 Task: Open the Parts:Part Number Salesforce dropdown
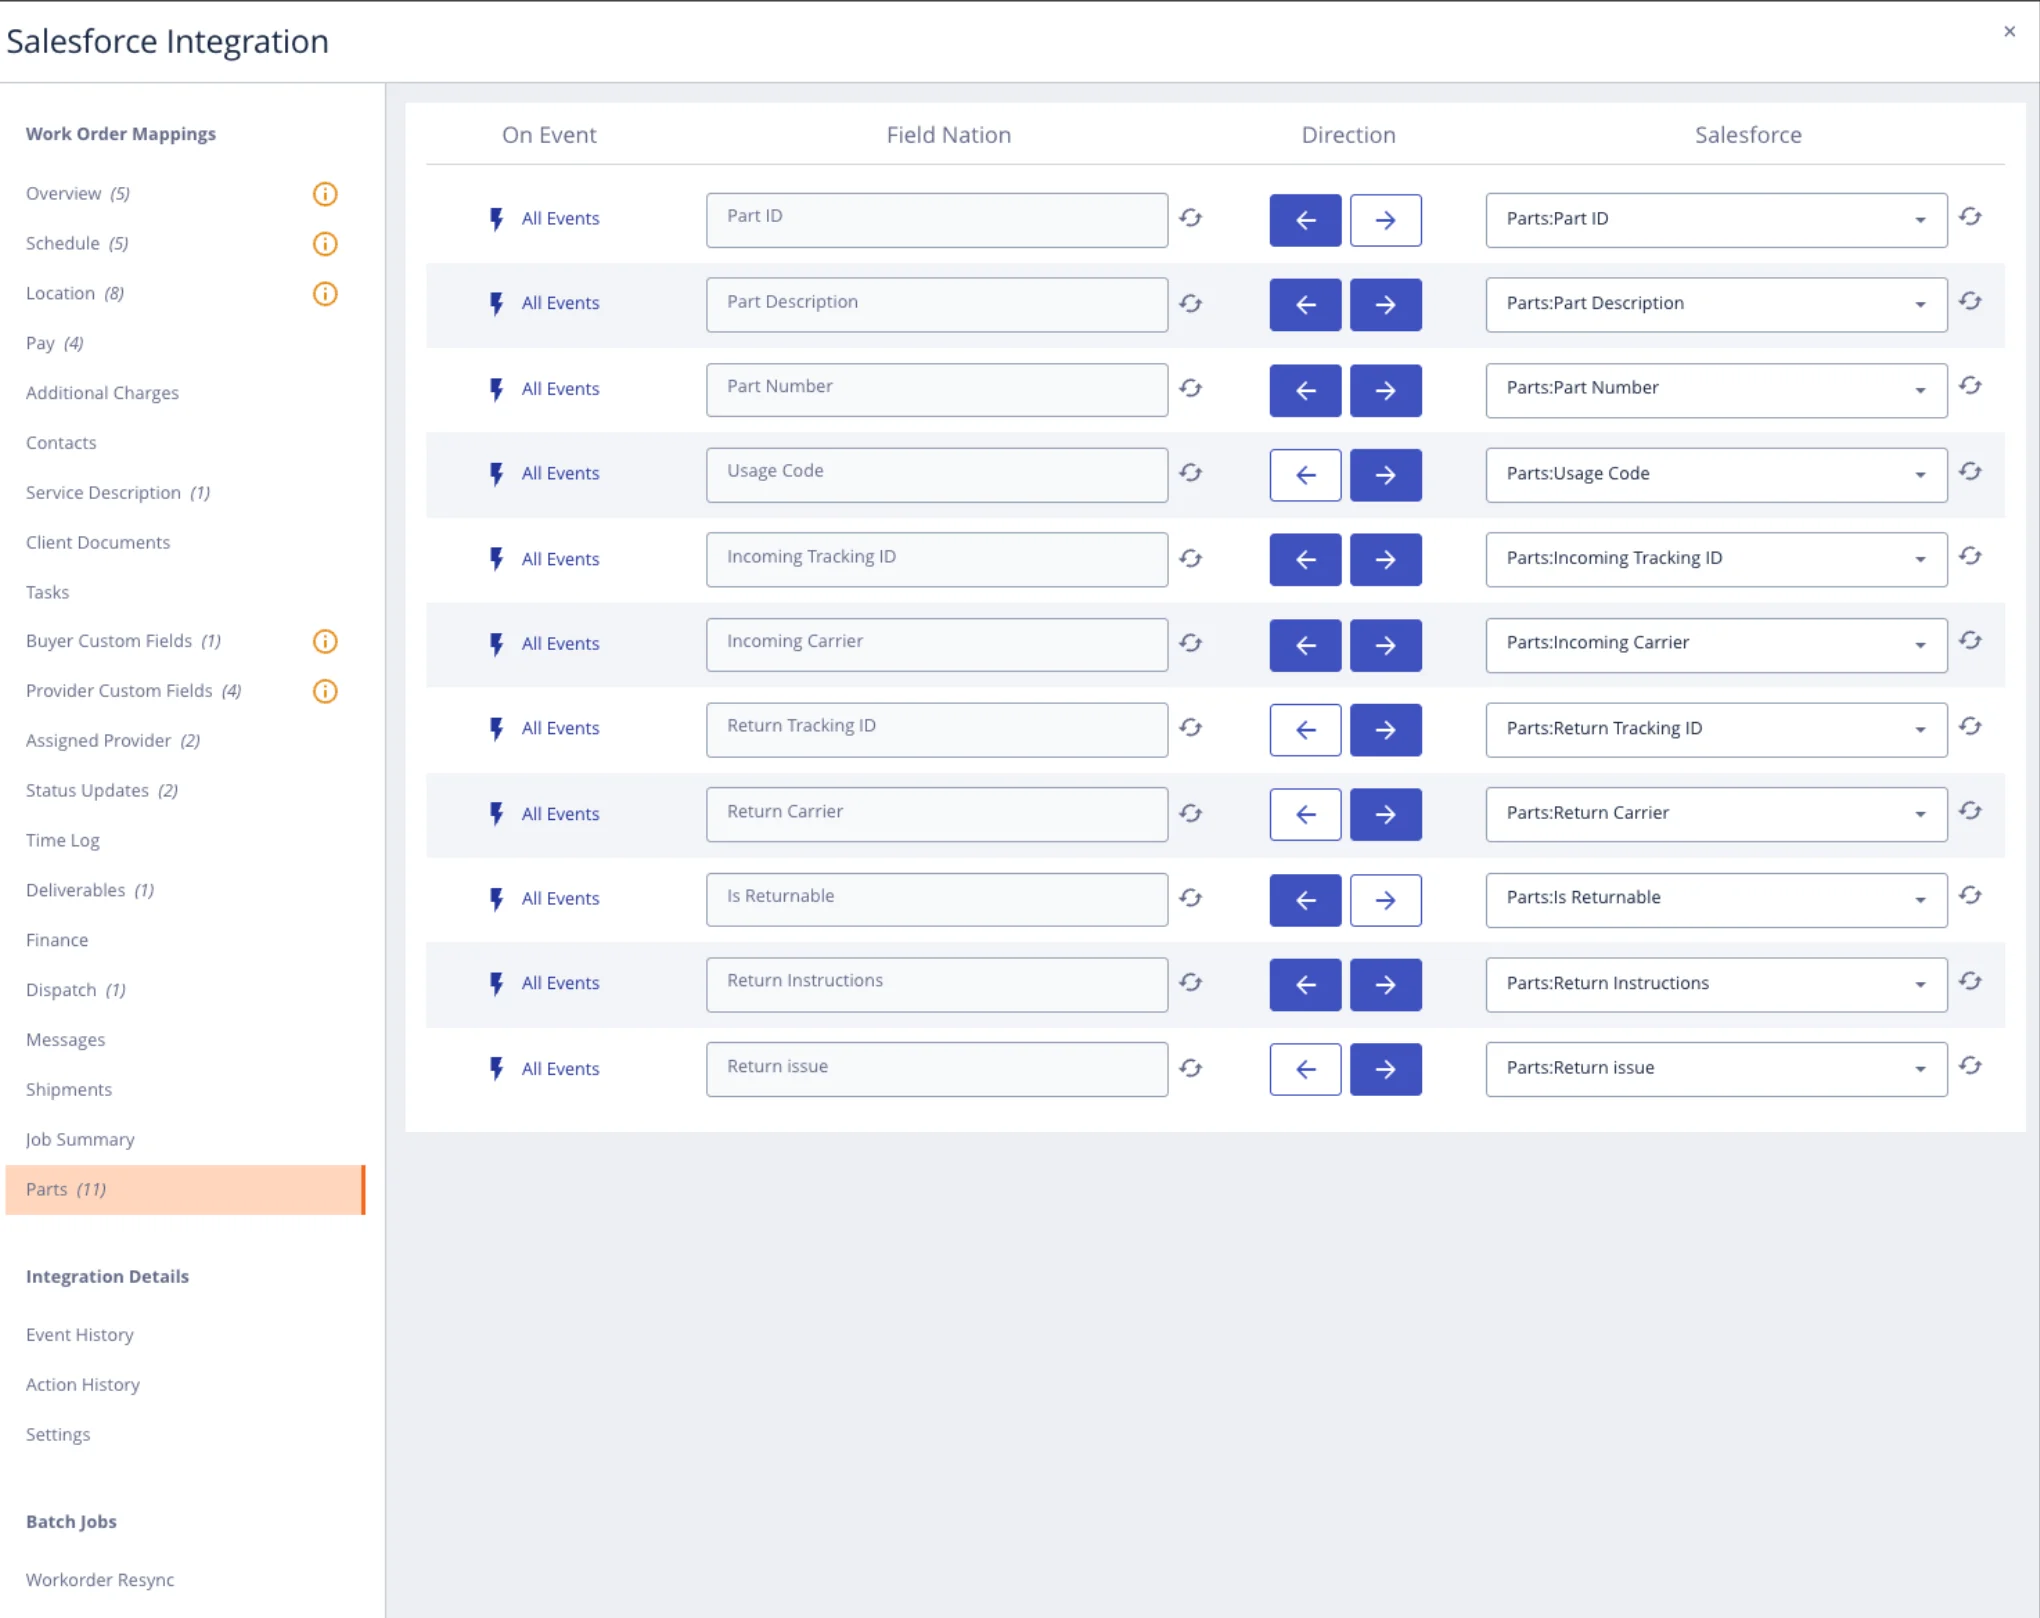pyautogui.click(x=1716, y=389)
